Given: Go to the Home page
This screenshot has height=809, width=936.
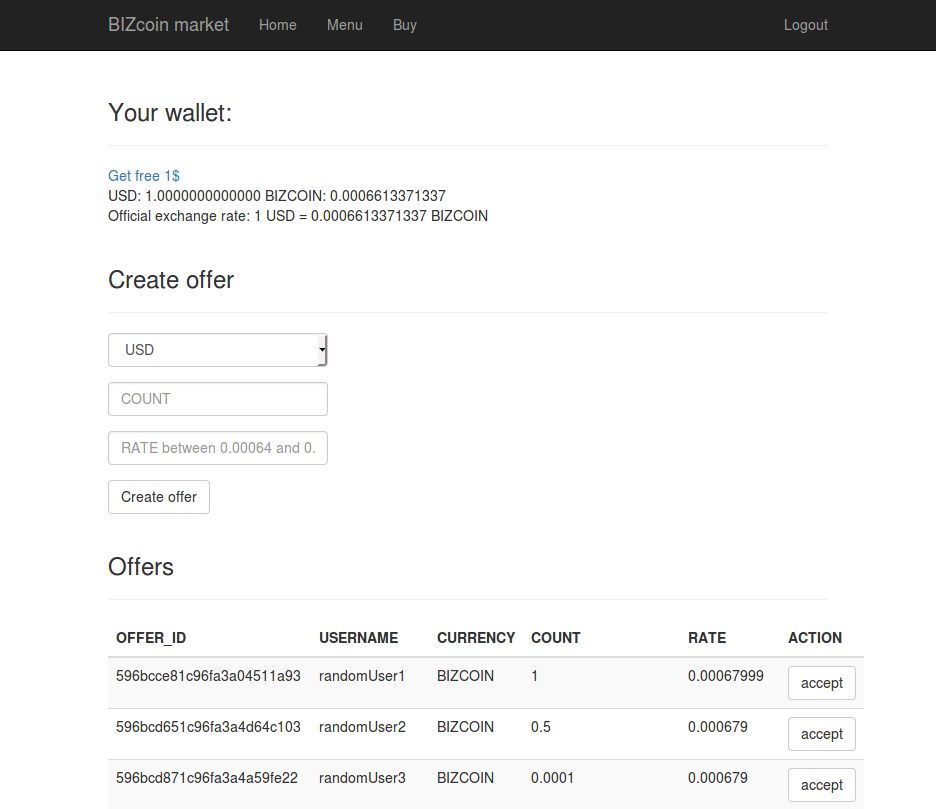Looking at the screenshot, I should click(x=277, y=25).
